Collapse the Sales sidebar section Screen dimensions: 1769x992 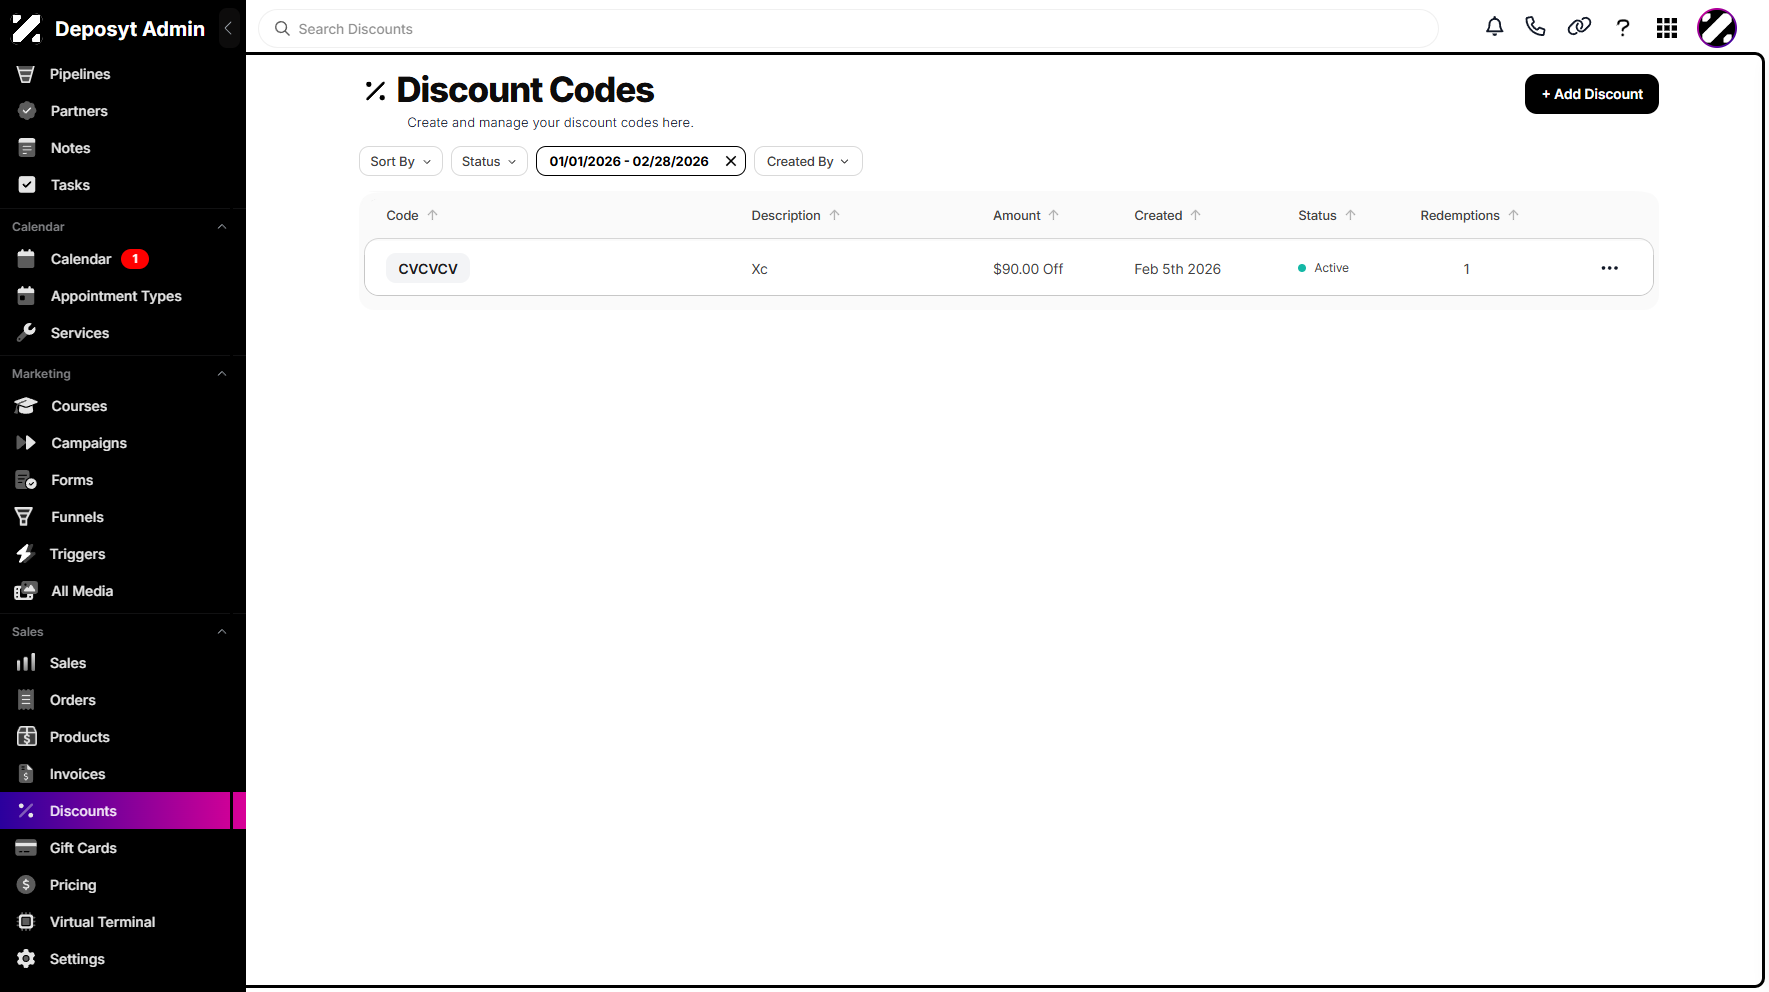(x=222, y=632)
